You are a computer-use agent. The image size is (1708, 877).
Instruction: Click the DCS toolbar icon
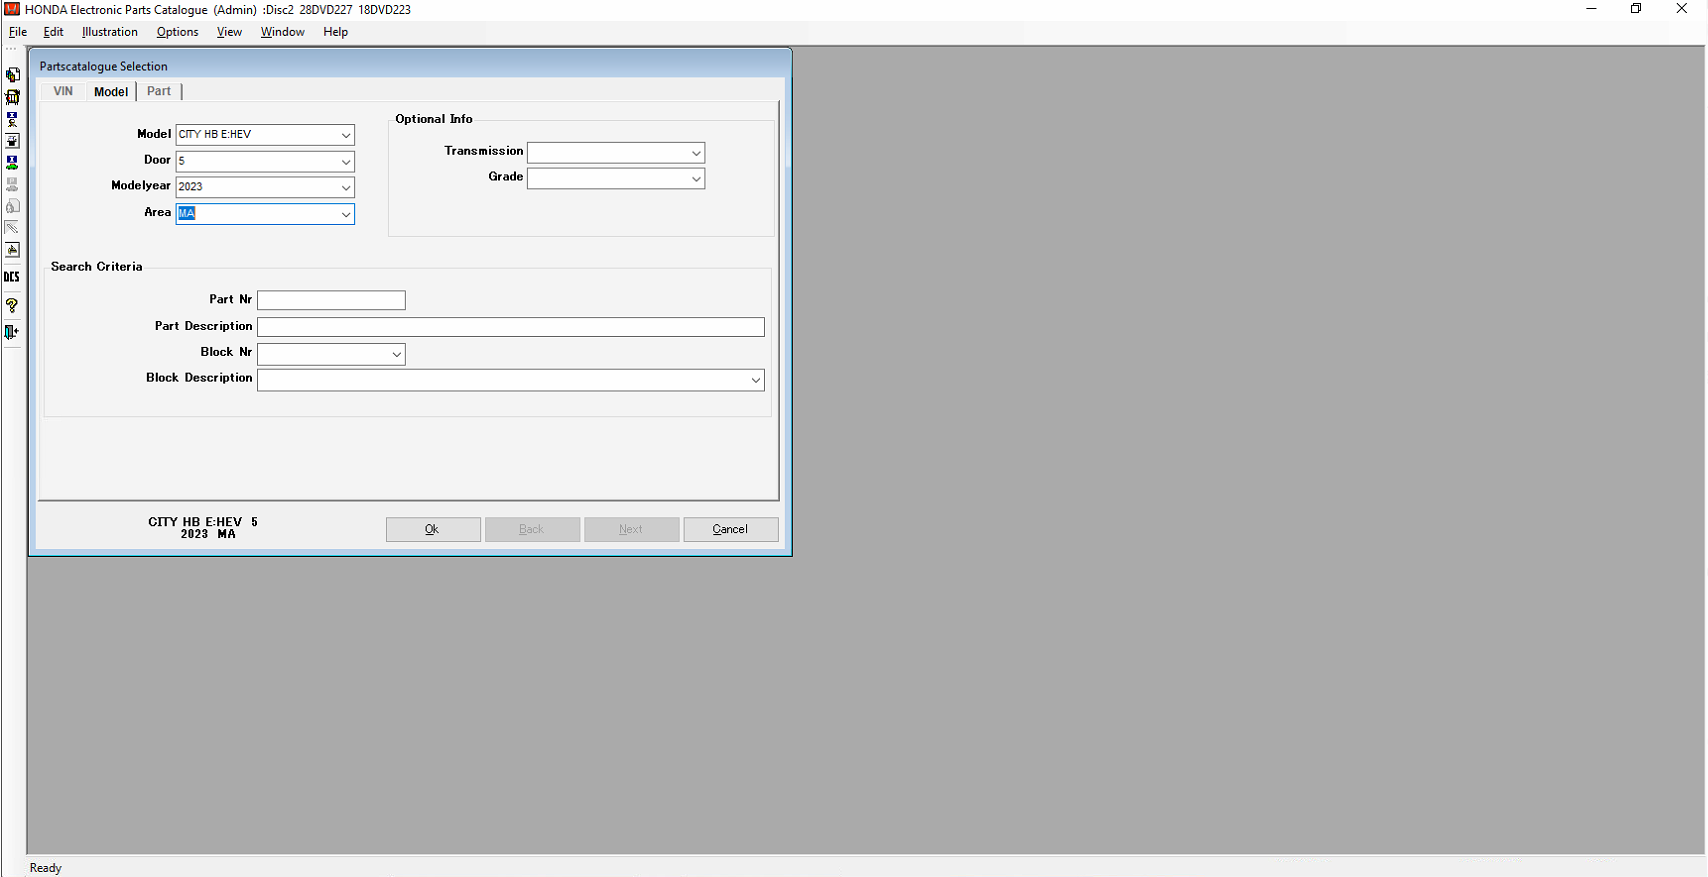point(12,277)
